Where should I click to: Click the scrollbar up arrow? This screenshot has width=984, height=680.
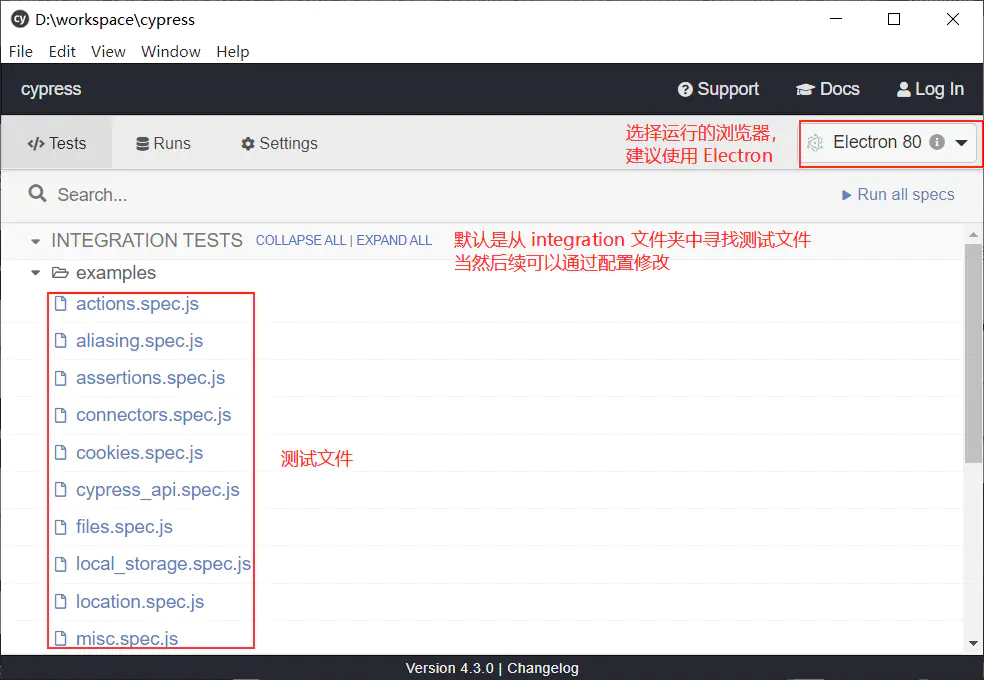(973, 235)
